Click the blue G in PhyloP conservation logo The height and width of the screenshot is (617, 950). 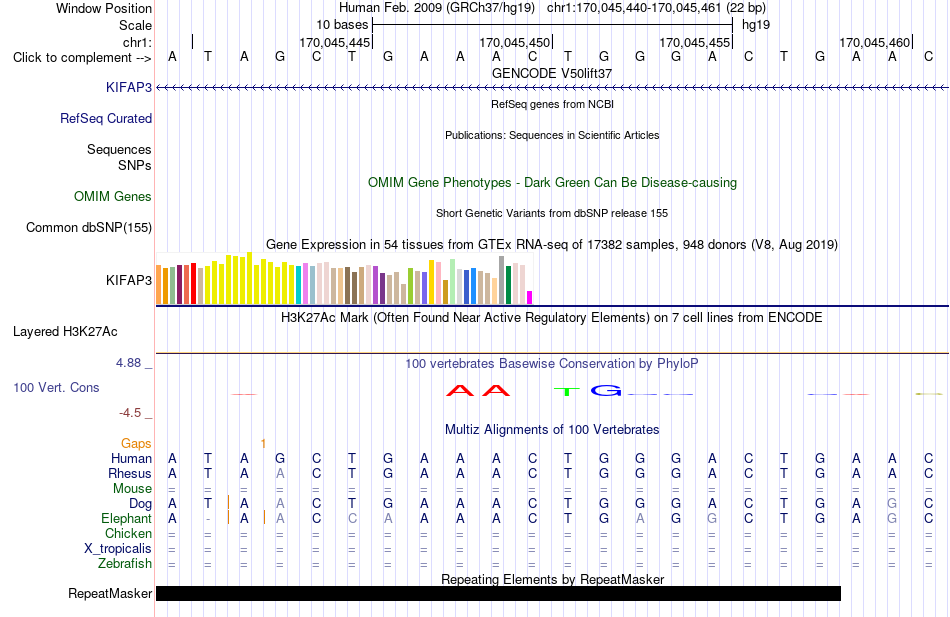click(x=606, y=390)
